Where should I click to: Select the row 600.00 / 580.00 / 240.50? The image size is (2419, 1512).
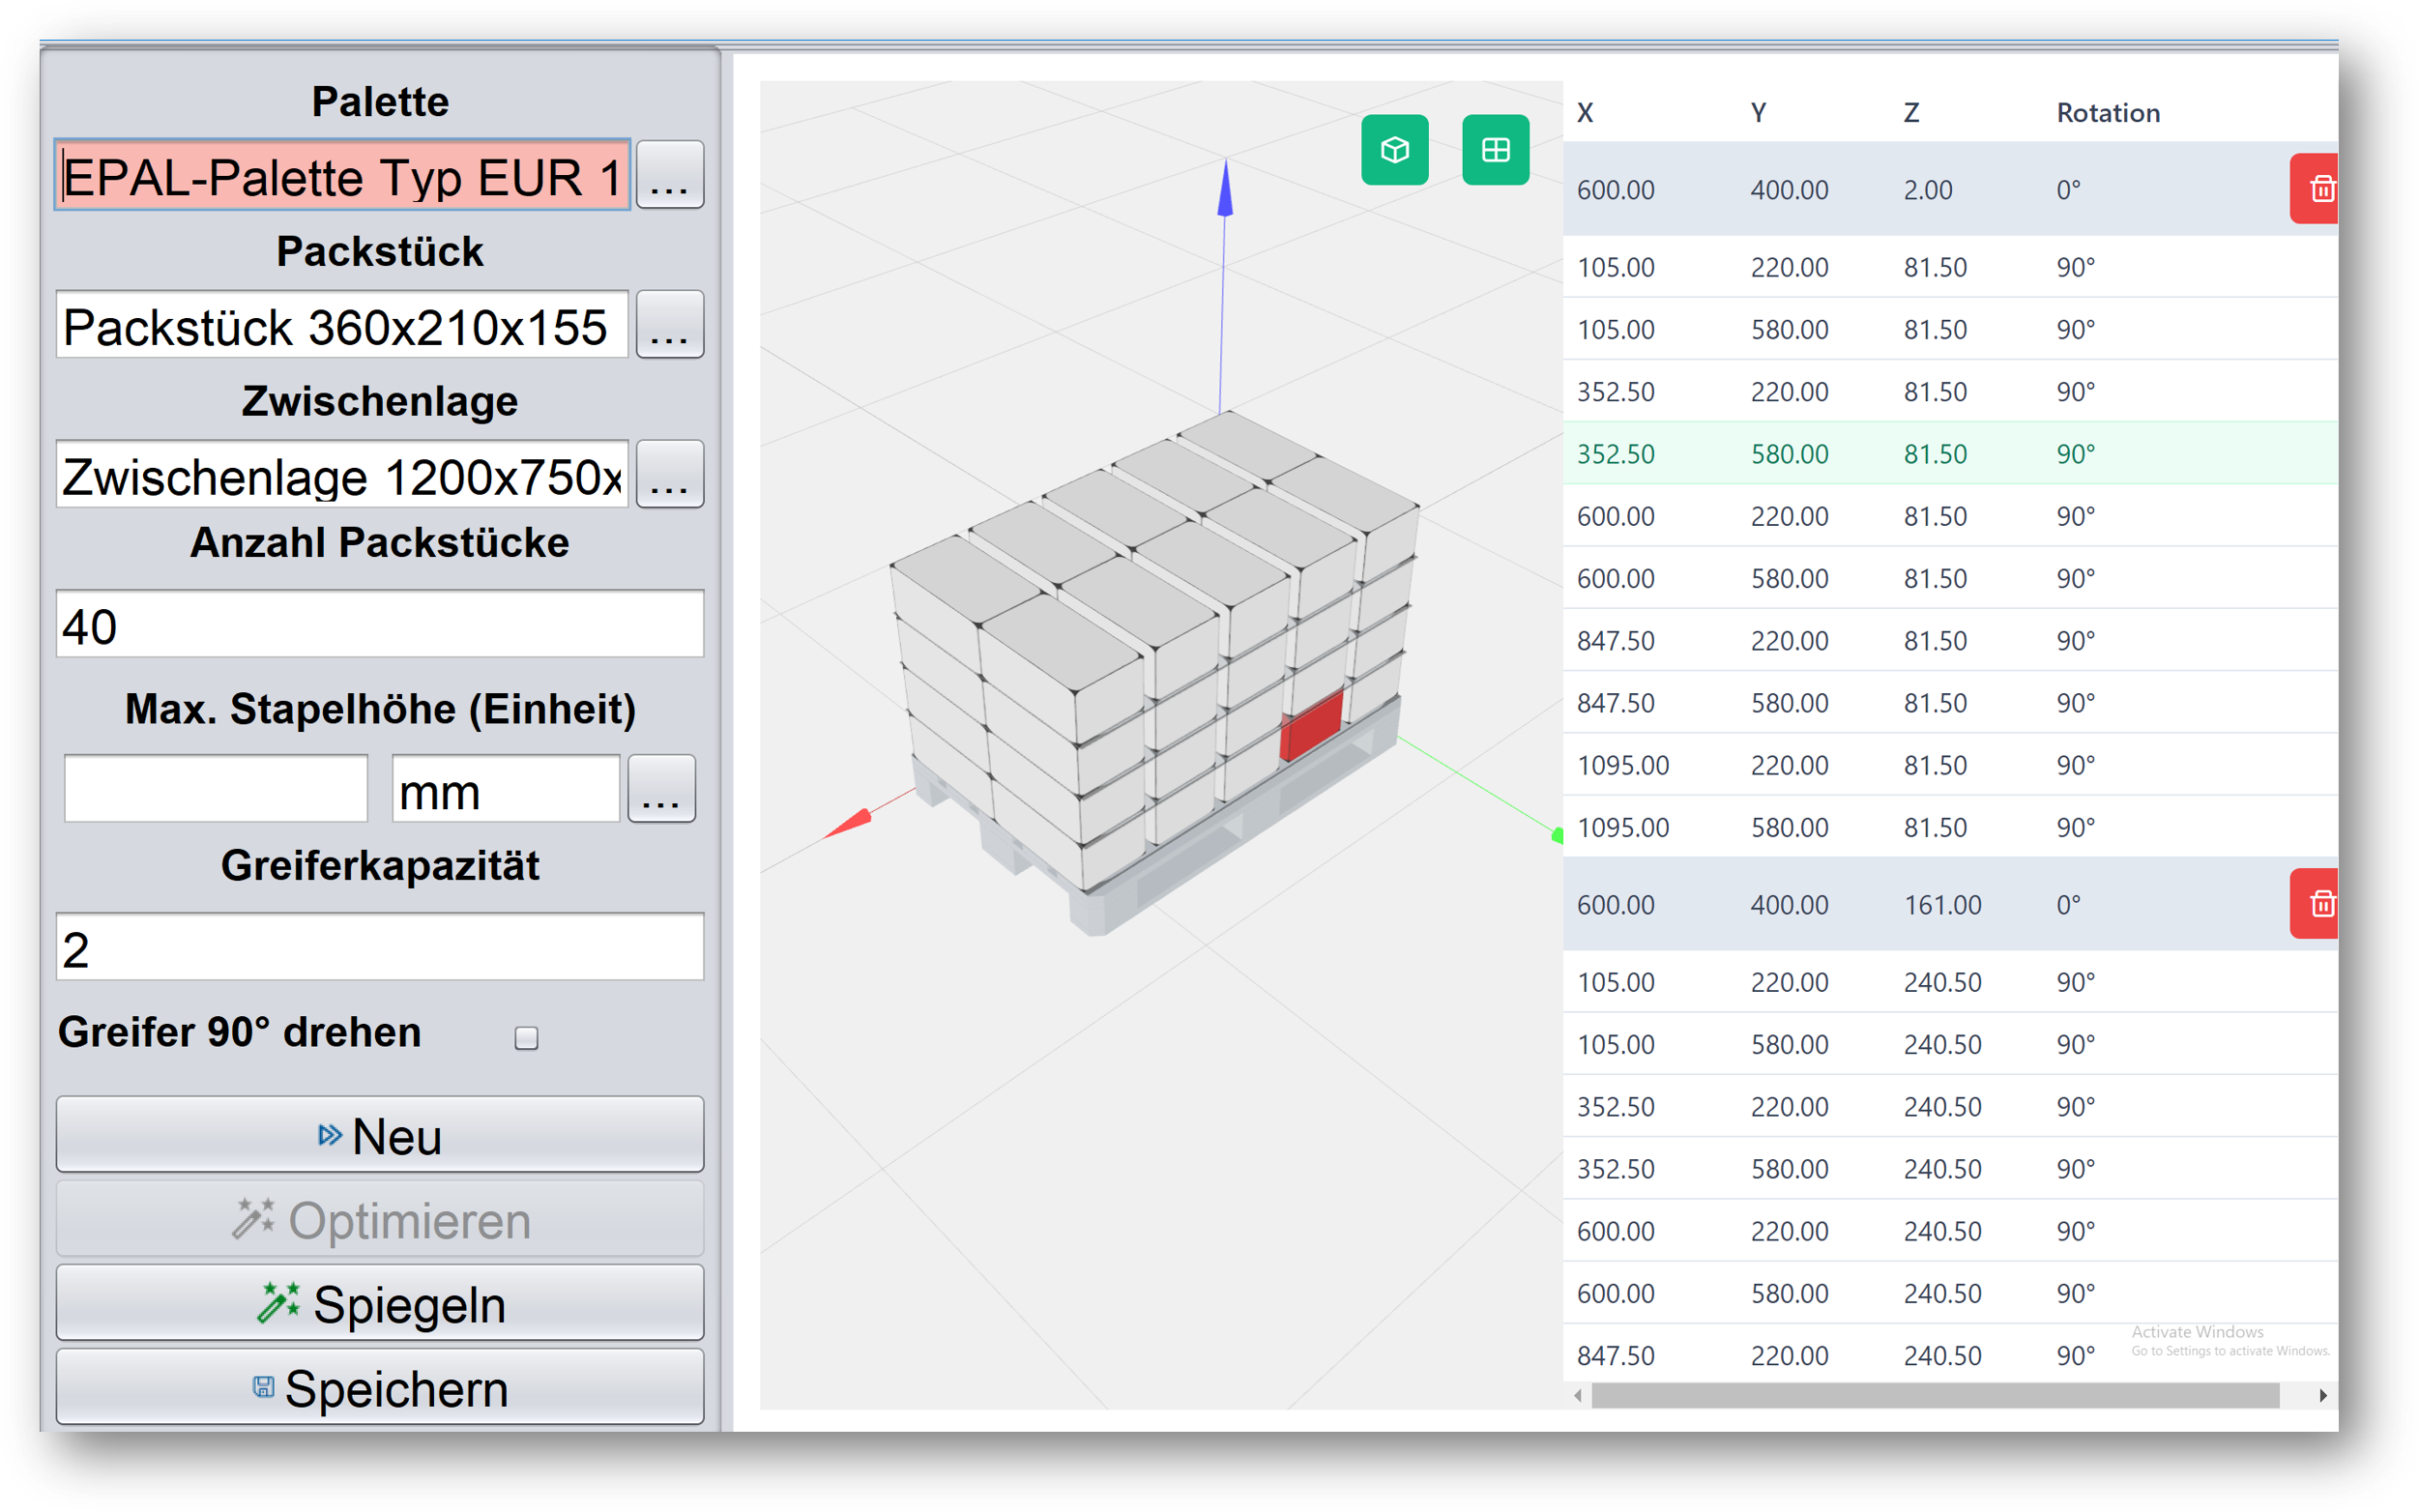pos(1950,1293)
